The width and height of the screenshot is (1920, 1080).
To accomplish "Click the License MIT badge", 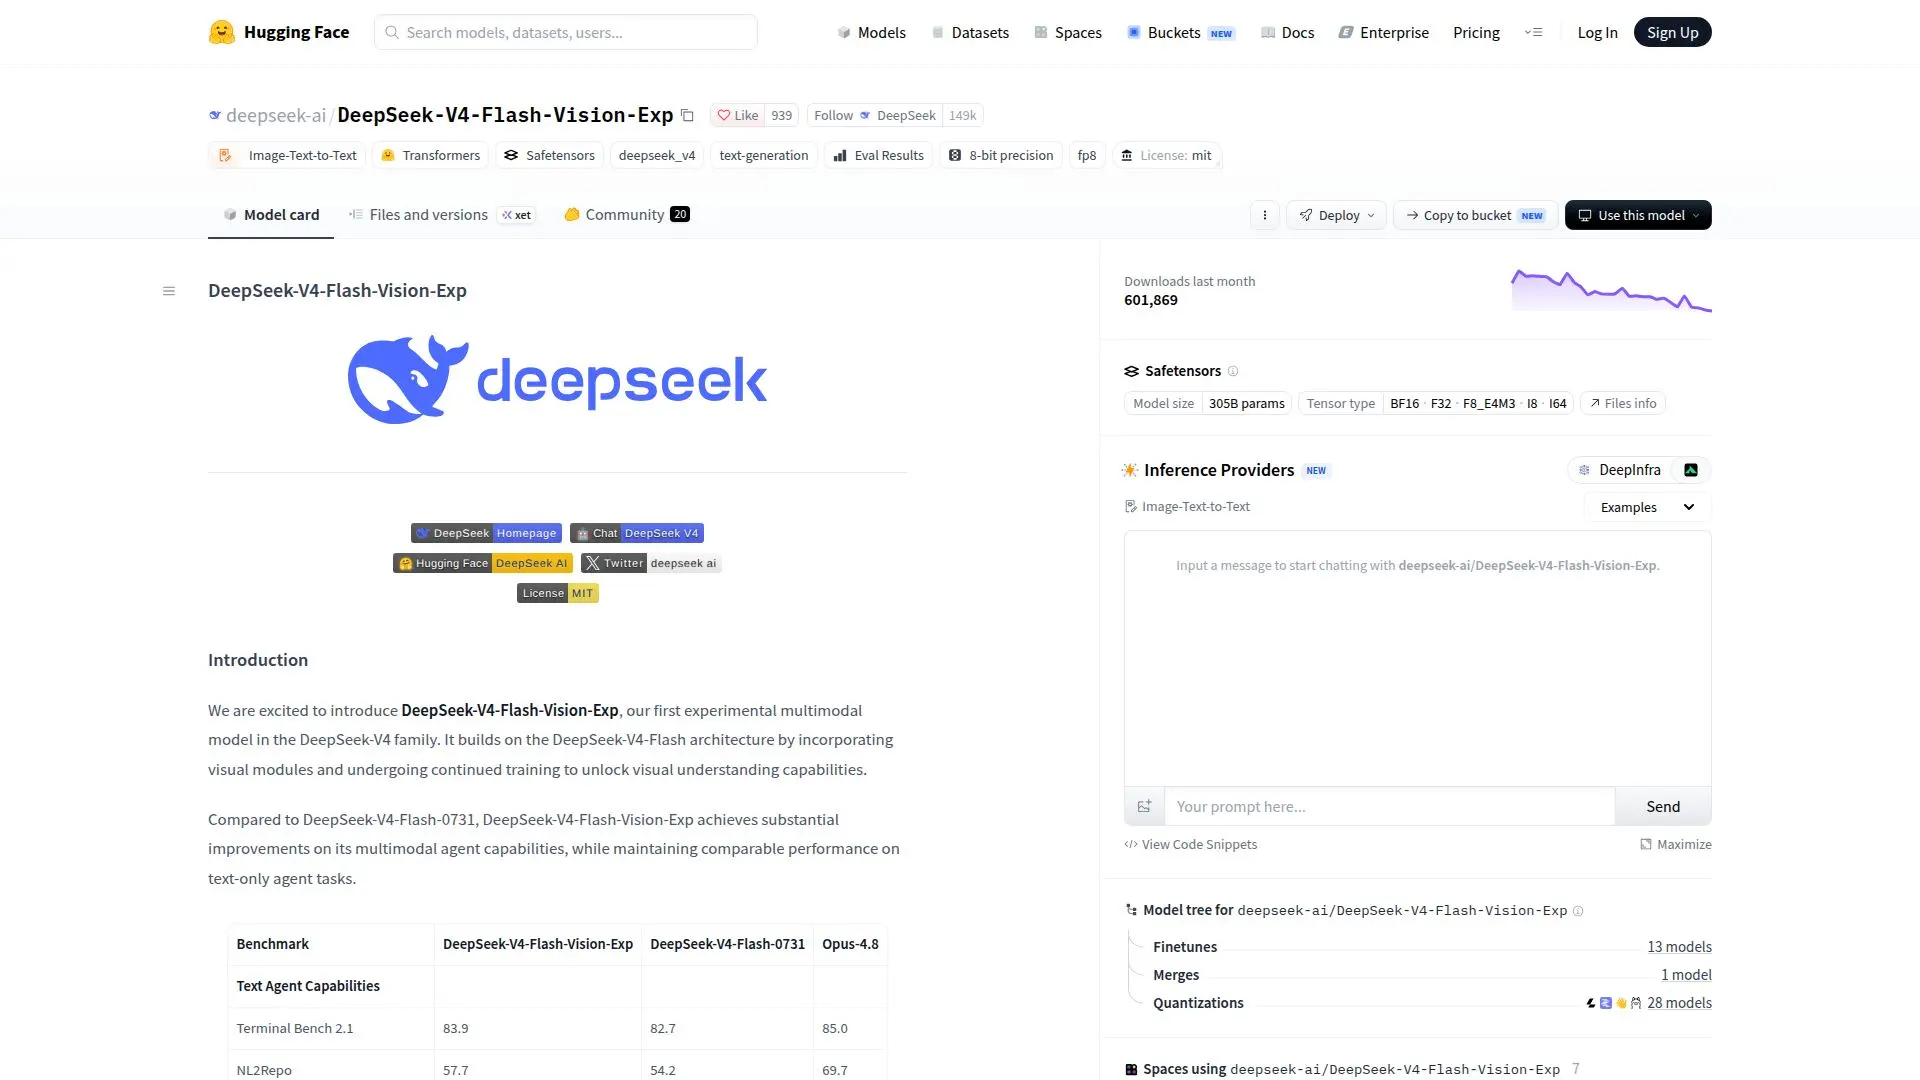I will pyautogui.click(x=558, y=593).
